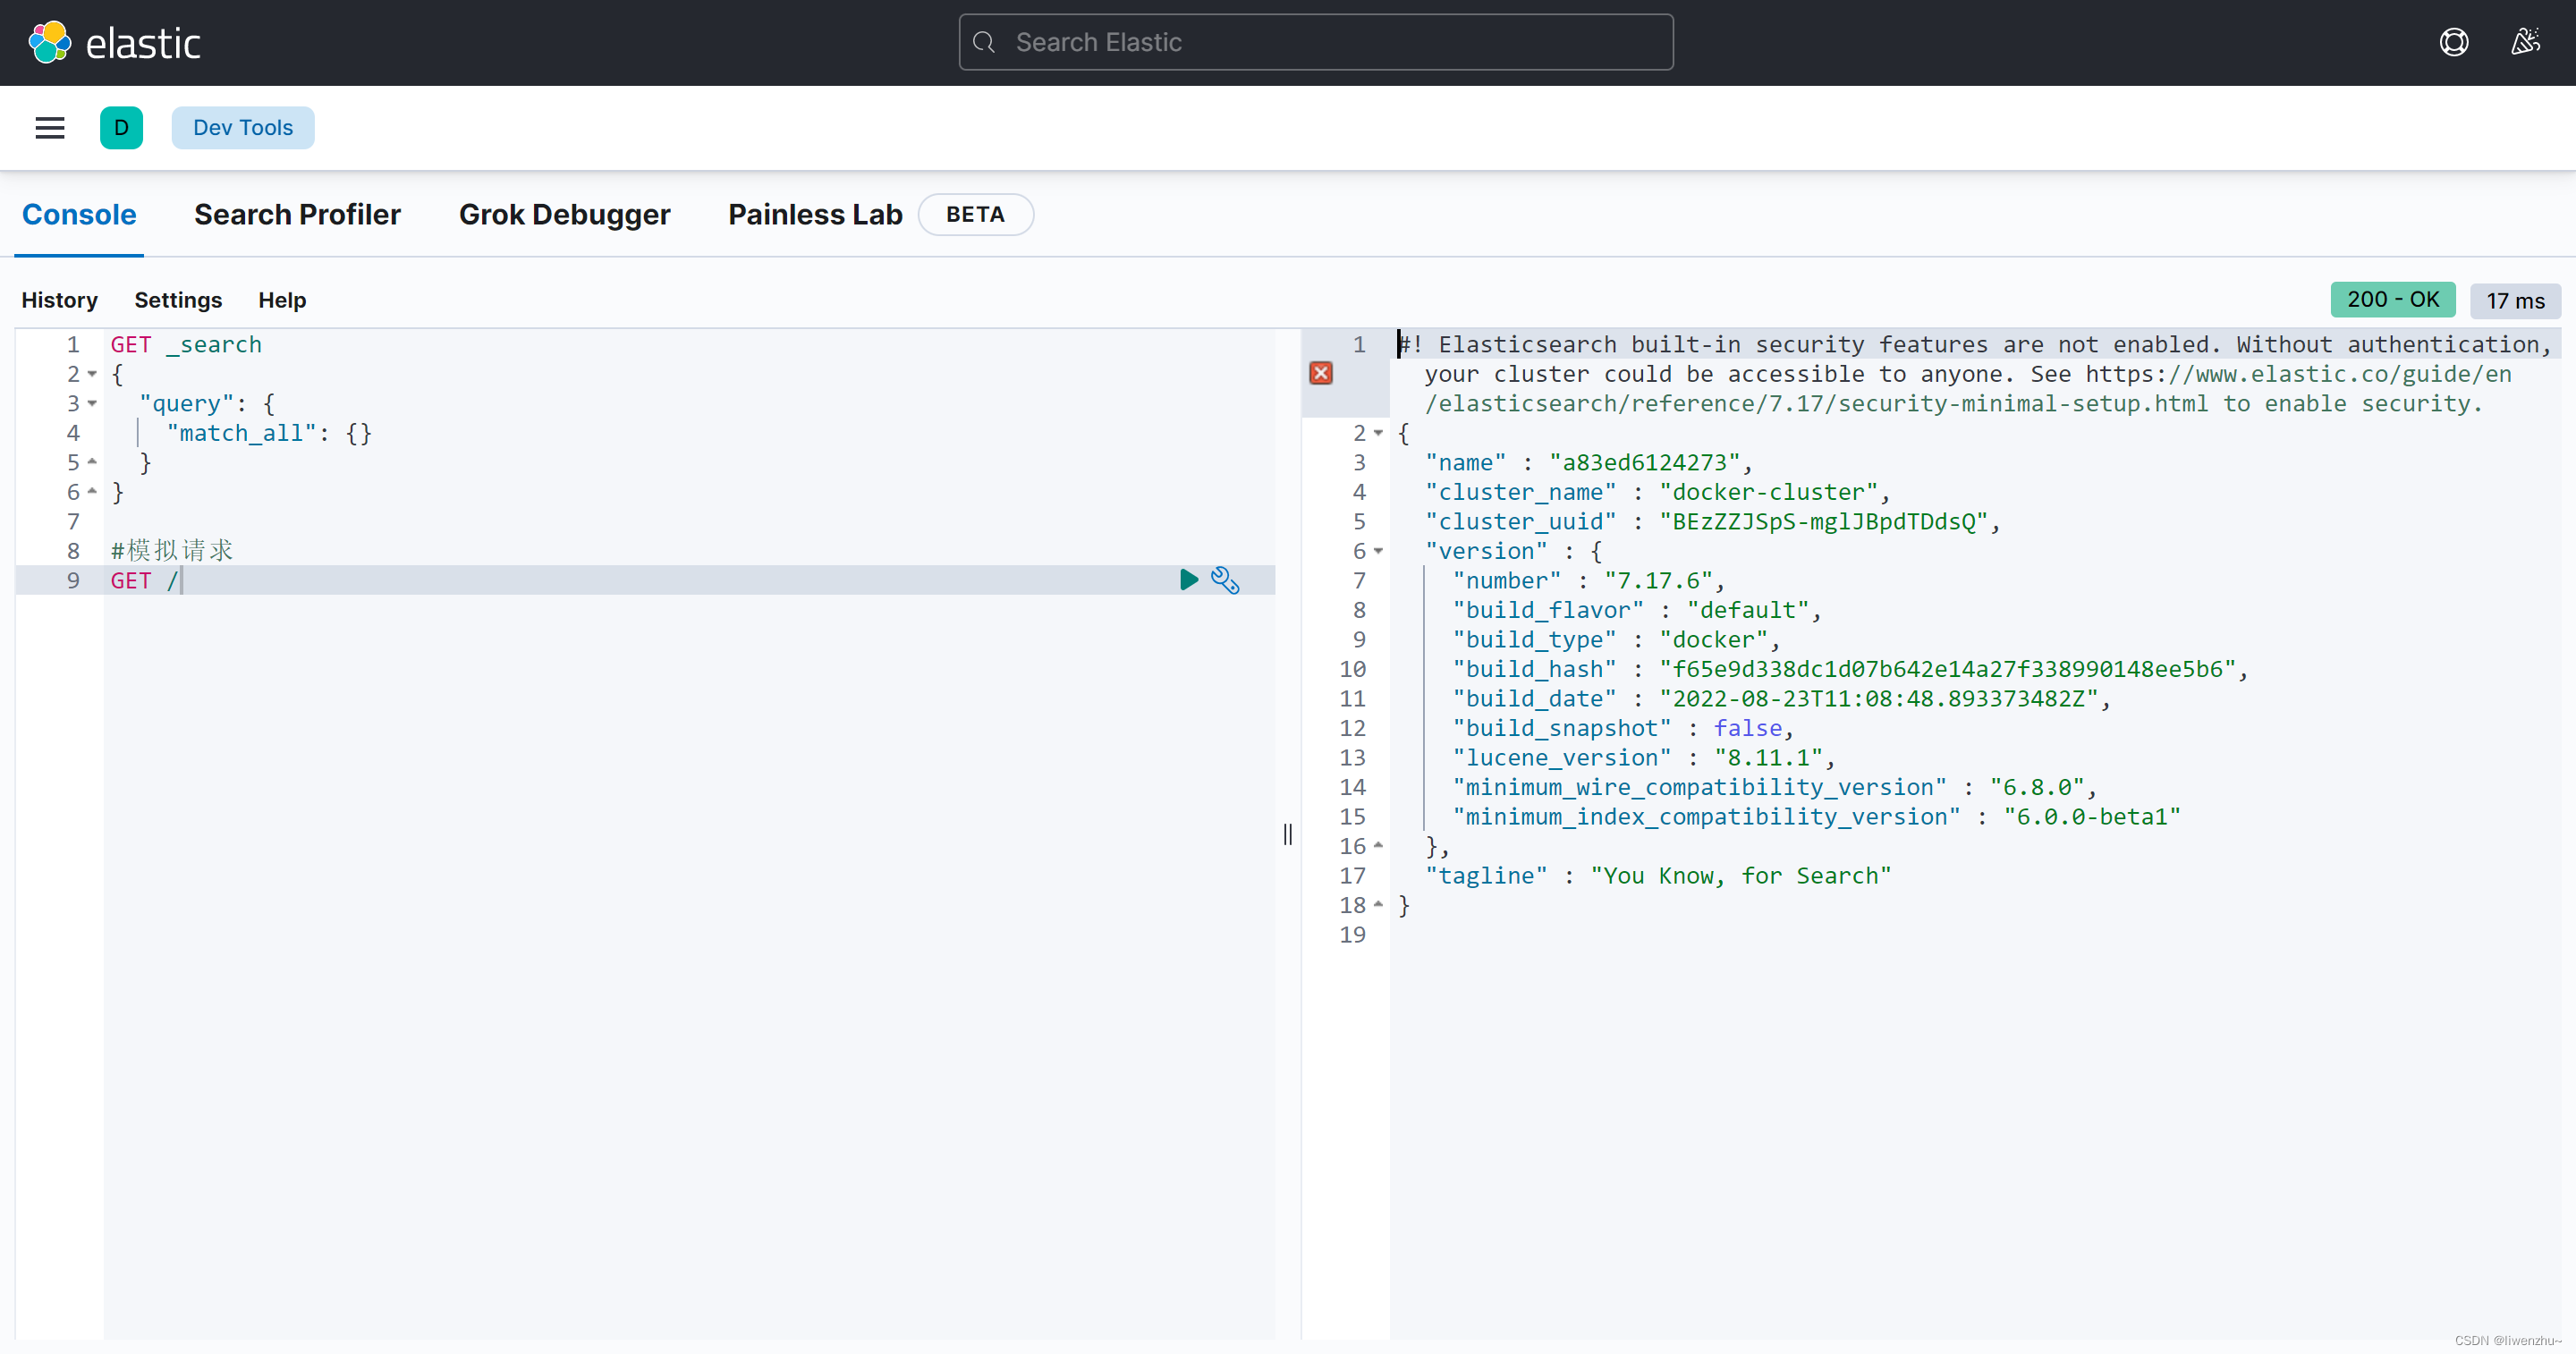This screenshot has height=1354, width=2576.
Task: Run the GET / request with play icon
Action: click(x=1188, y=580)
